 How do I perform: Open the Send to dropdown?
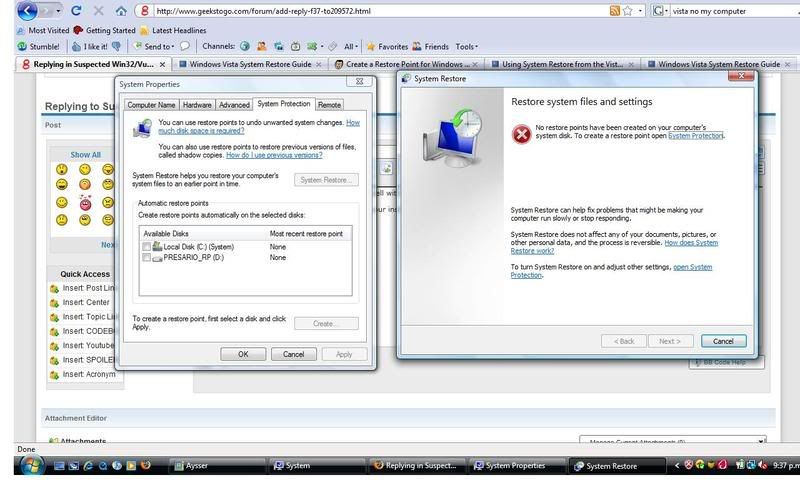[x=154, y=46]
